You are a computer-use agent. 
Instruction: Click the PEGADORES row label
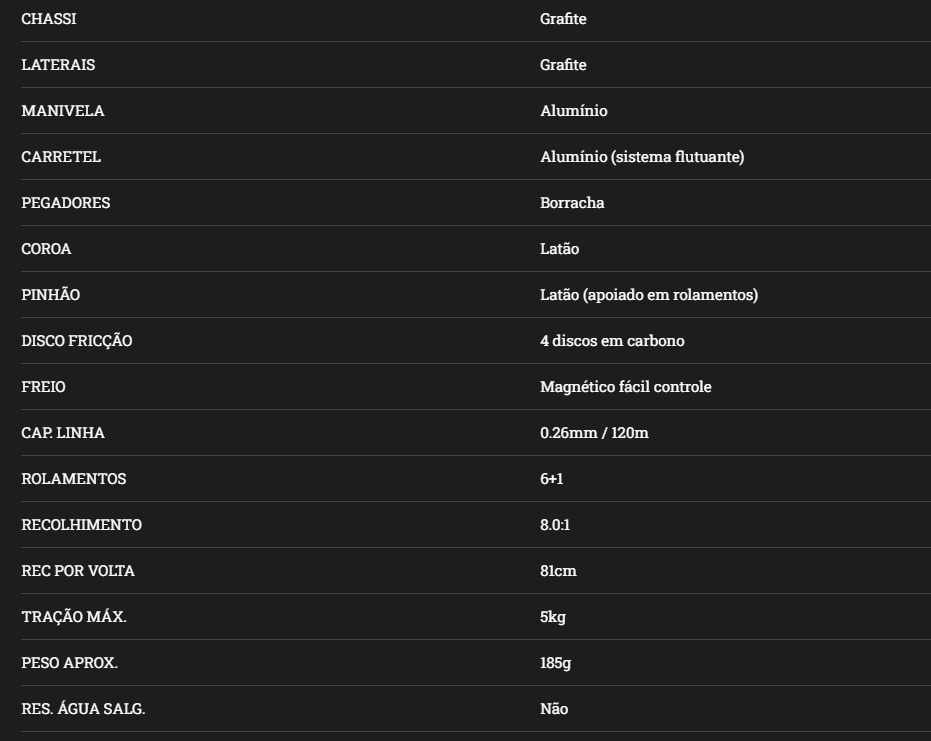click(66, 203)
